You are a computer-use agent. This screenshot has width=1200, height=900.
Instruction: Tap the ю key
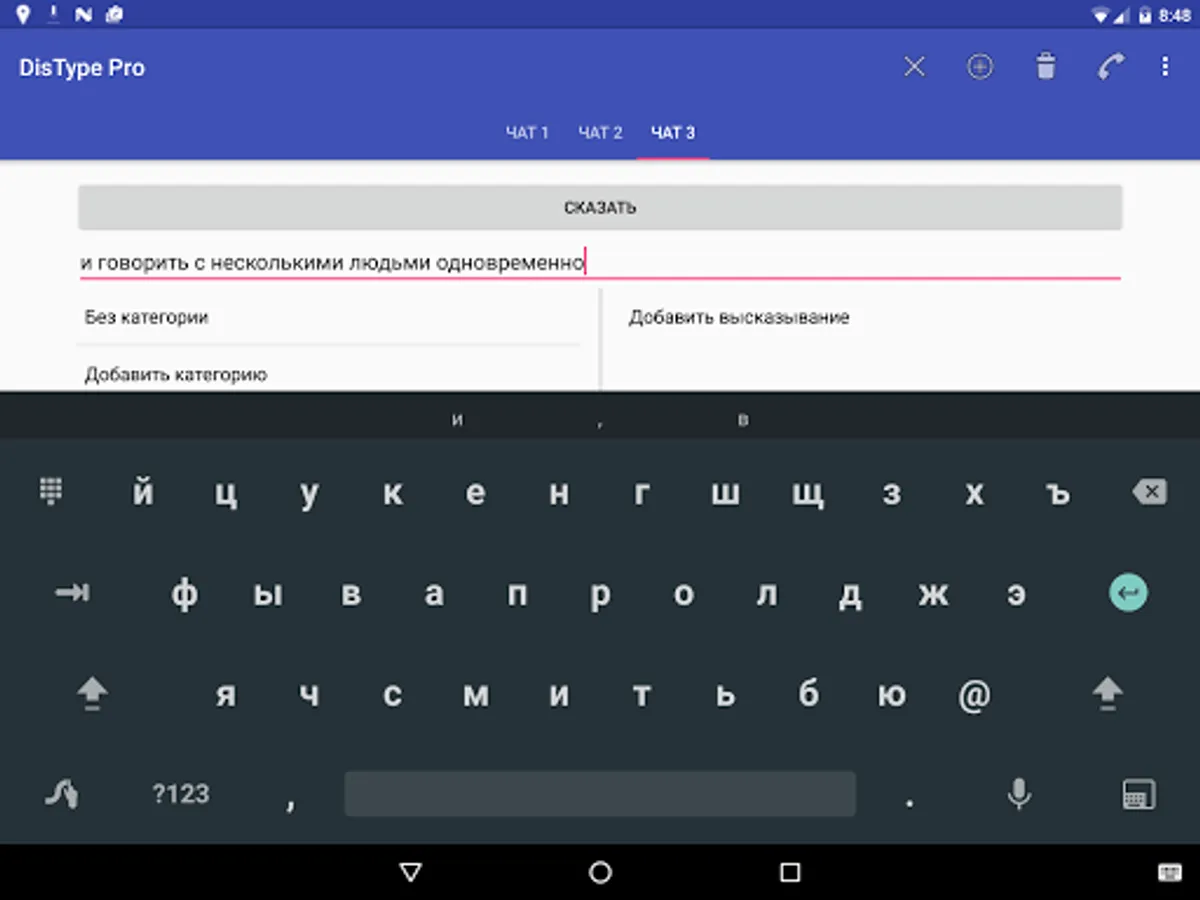tap(891, 694)
